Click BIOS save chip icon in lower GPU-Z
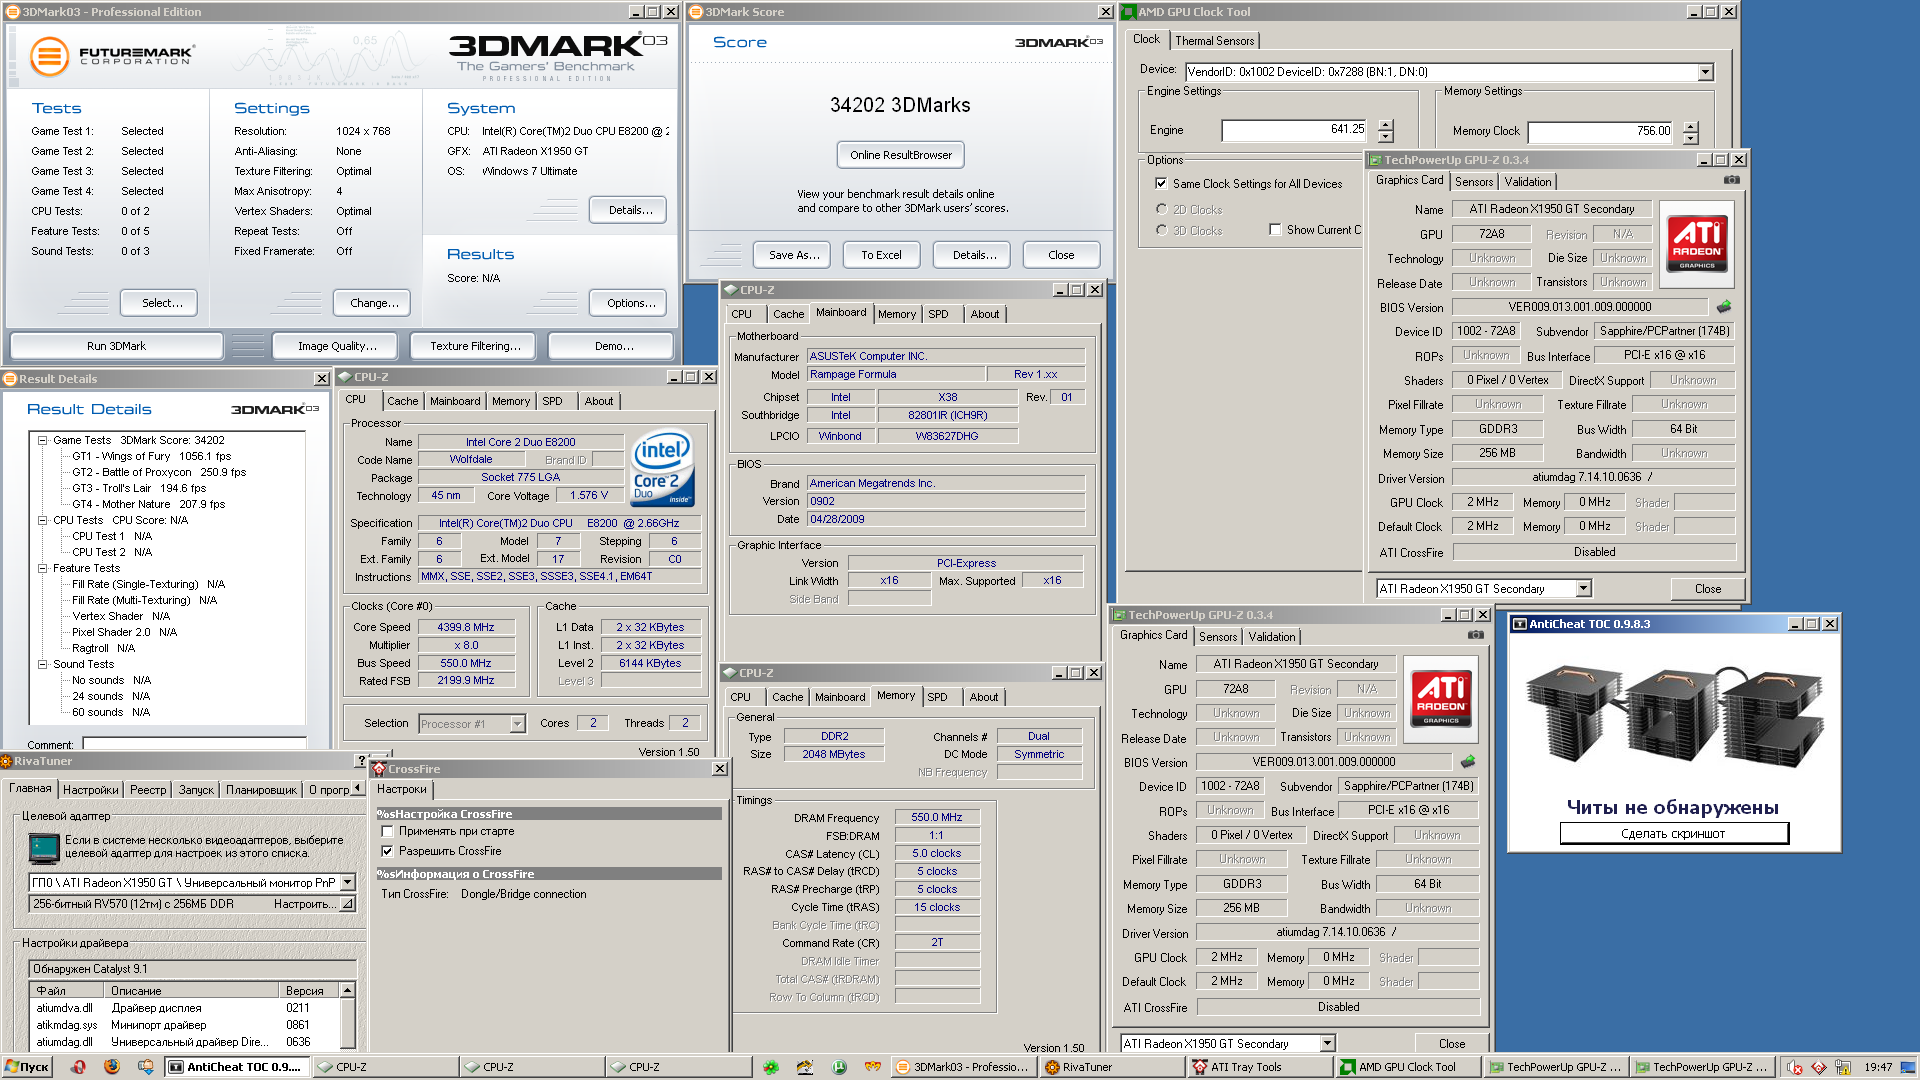 tap(1468, 762)
